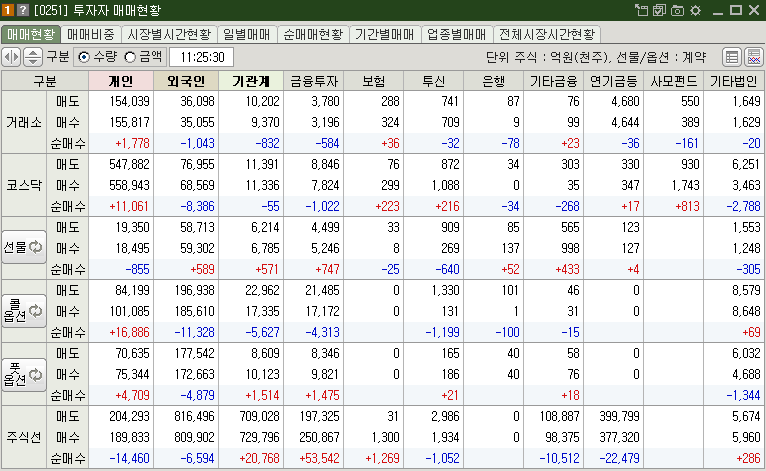Click the 기타금융 column header
The height and width of the screenshot is (471, 766).
point(553,81)
